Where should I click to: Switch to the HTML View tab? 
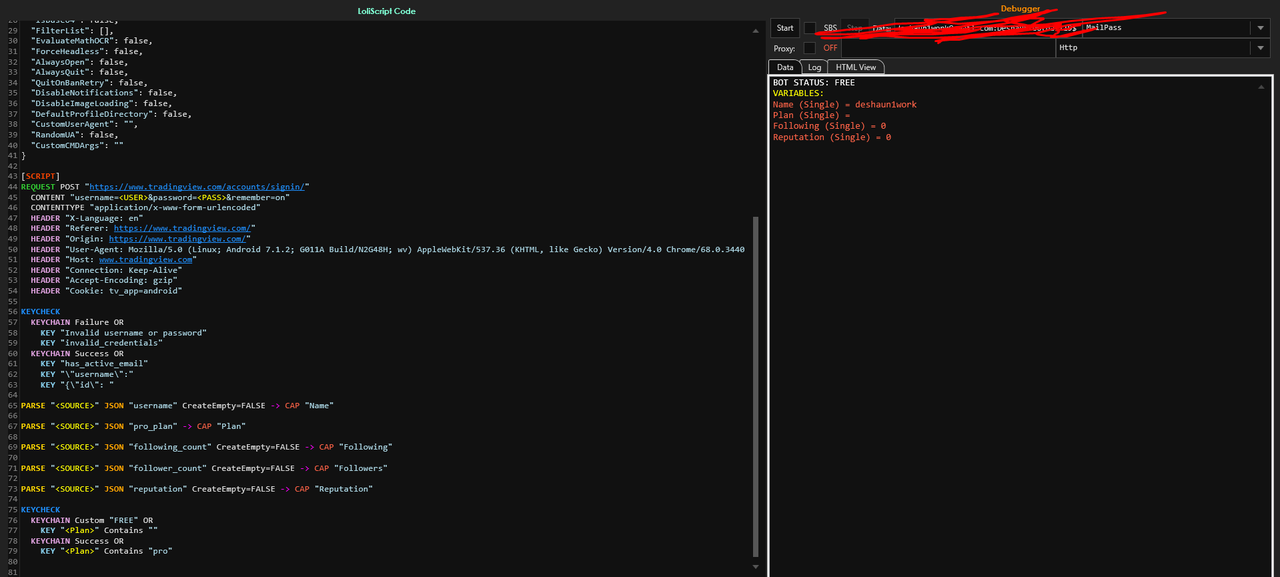pyautogui.click(x=856, y=67)
